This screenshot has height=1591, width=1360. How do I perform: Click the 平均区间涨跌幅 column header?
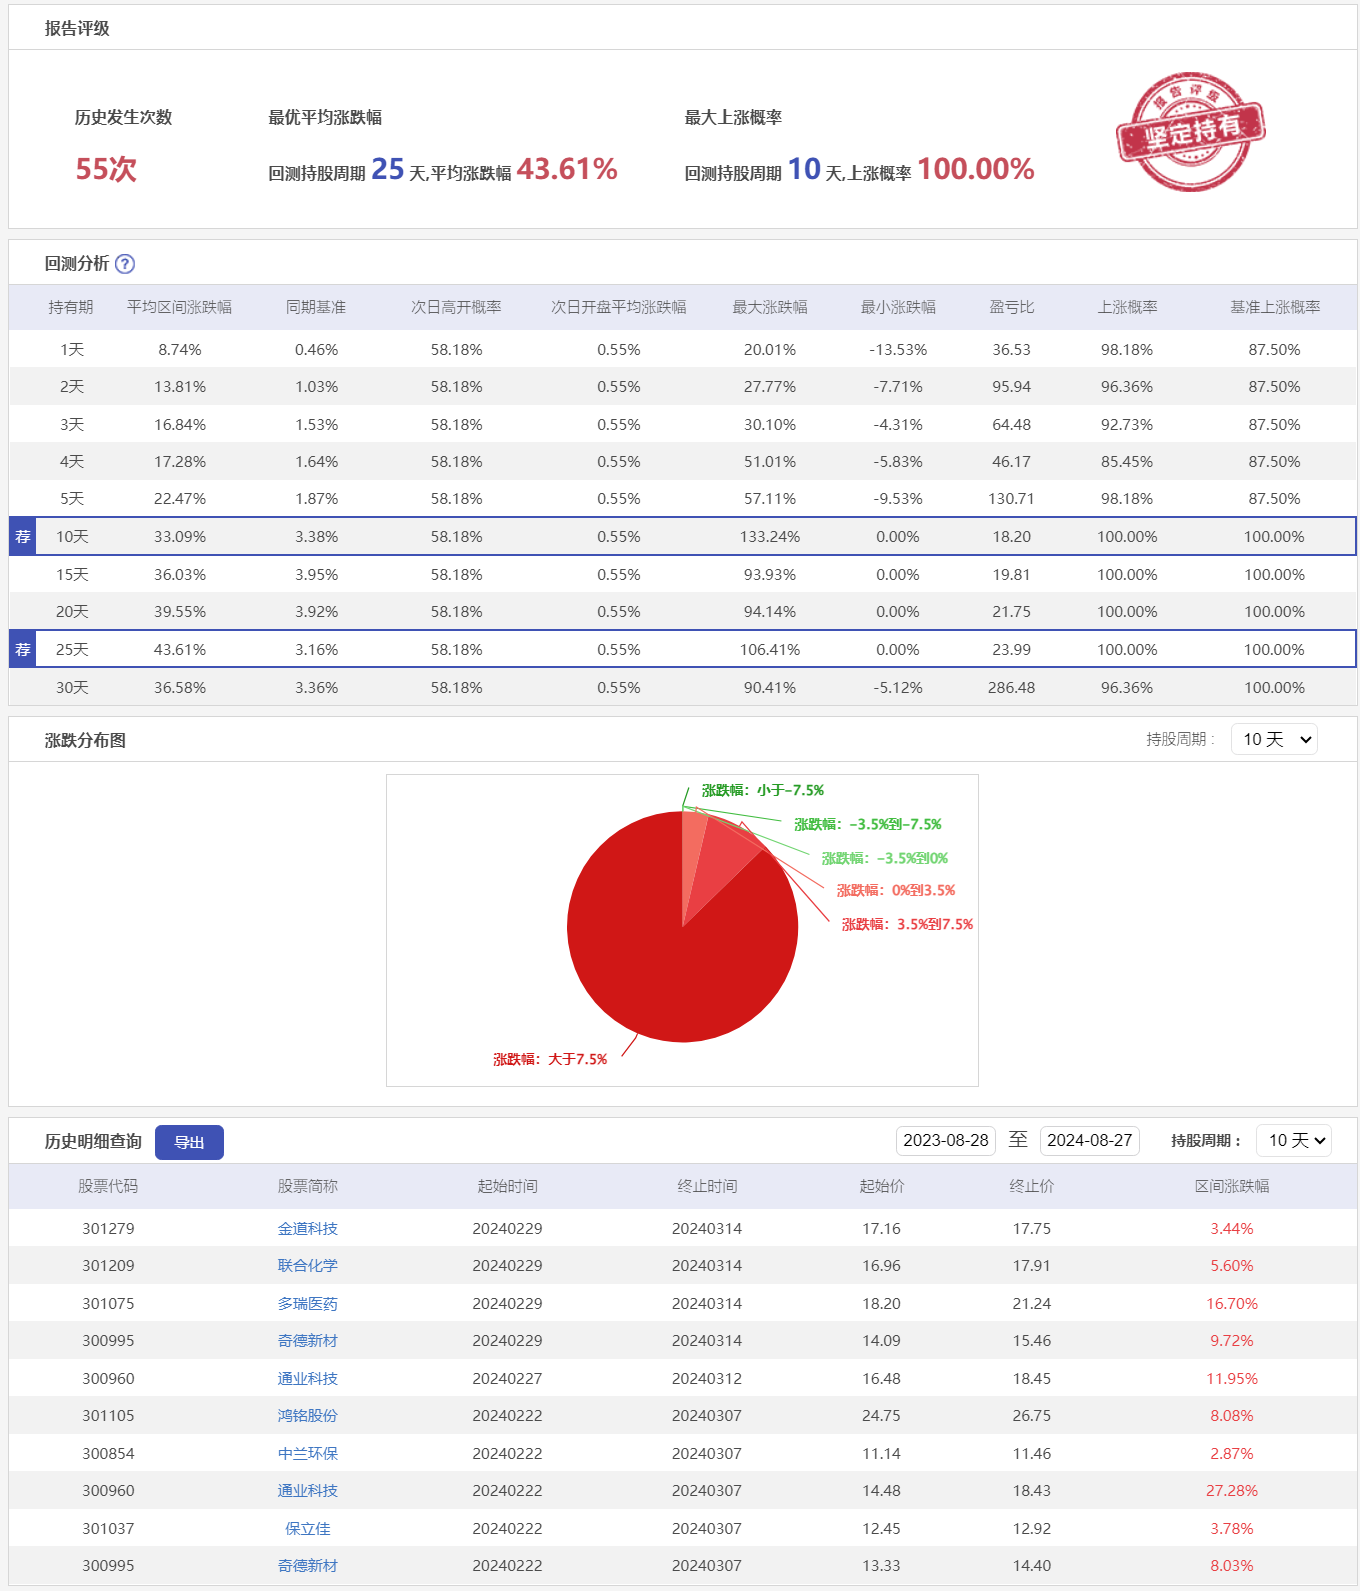pyautogui.click(x=180, y=307)
